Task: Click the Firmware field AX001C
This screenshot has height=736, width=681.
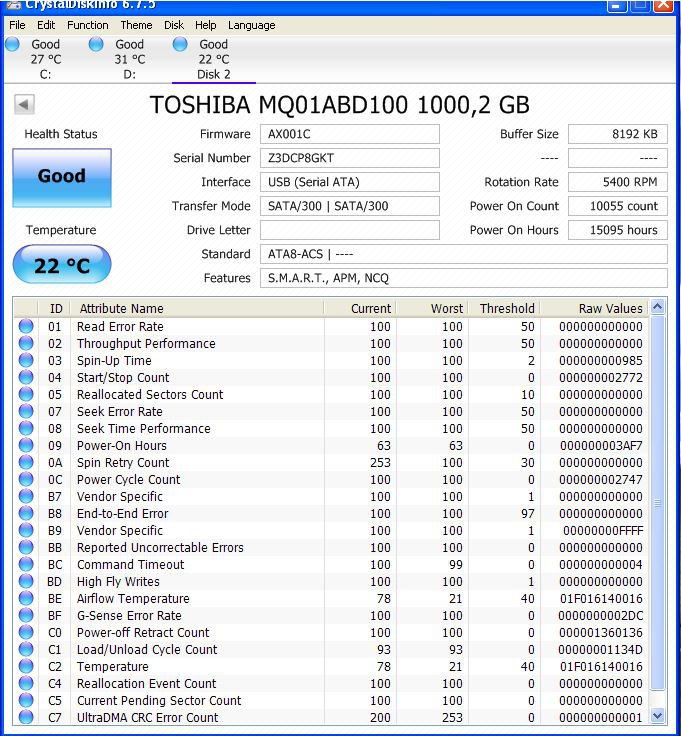Action: pyautogui.click(x=350, y=134)
